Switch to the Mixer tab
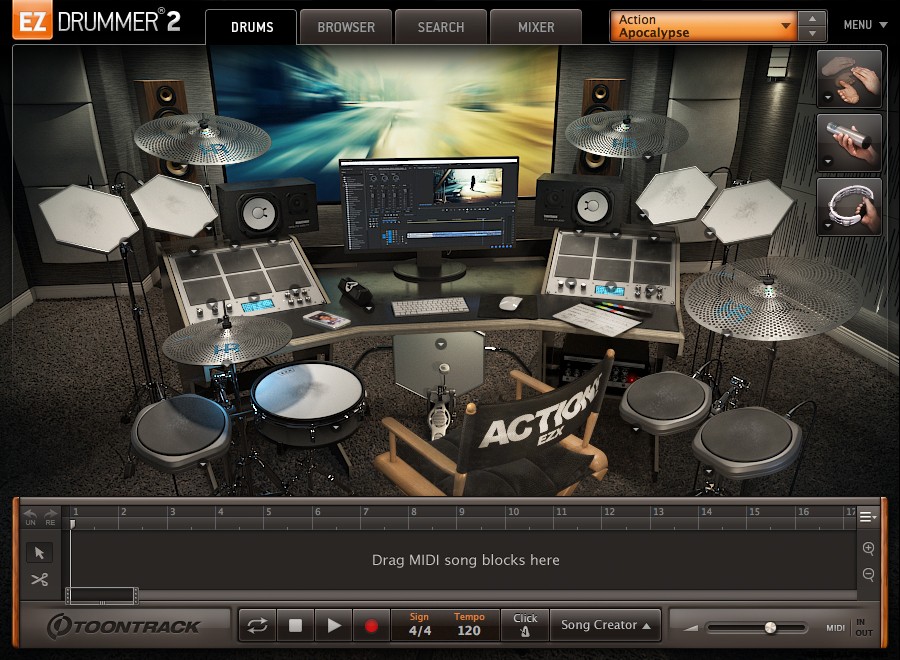 click(536, 27)
